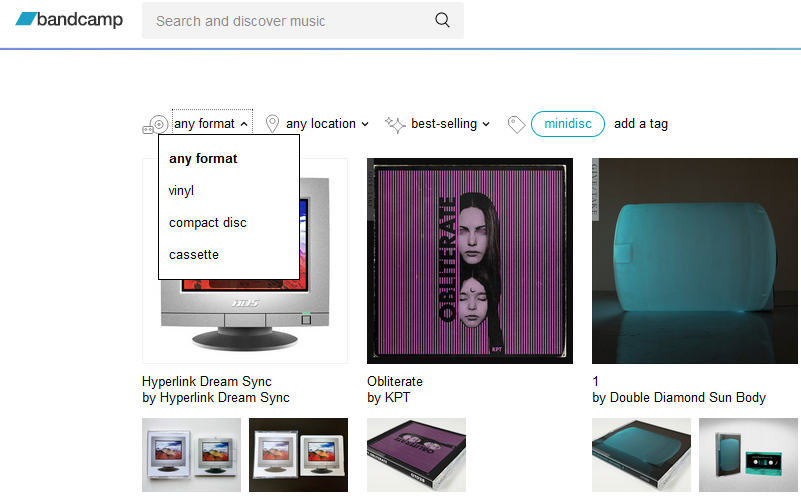801x496 pixels.
Task: Choose compact disc from the format menu
Action: (x=208, y=223)
